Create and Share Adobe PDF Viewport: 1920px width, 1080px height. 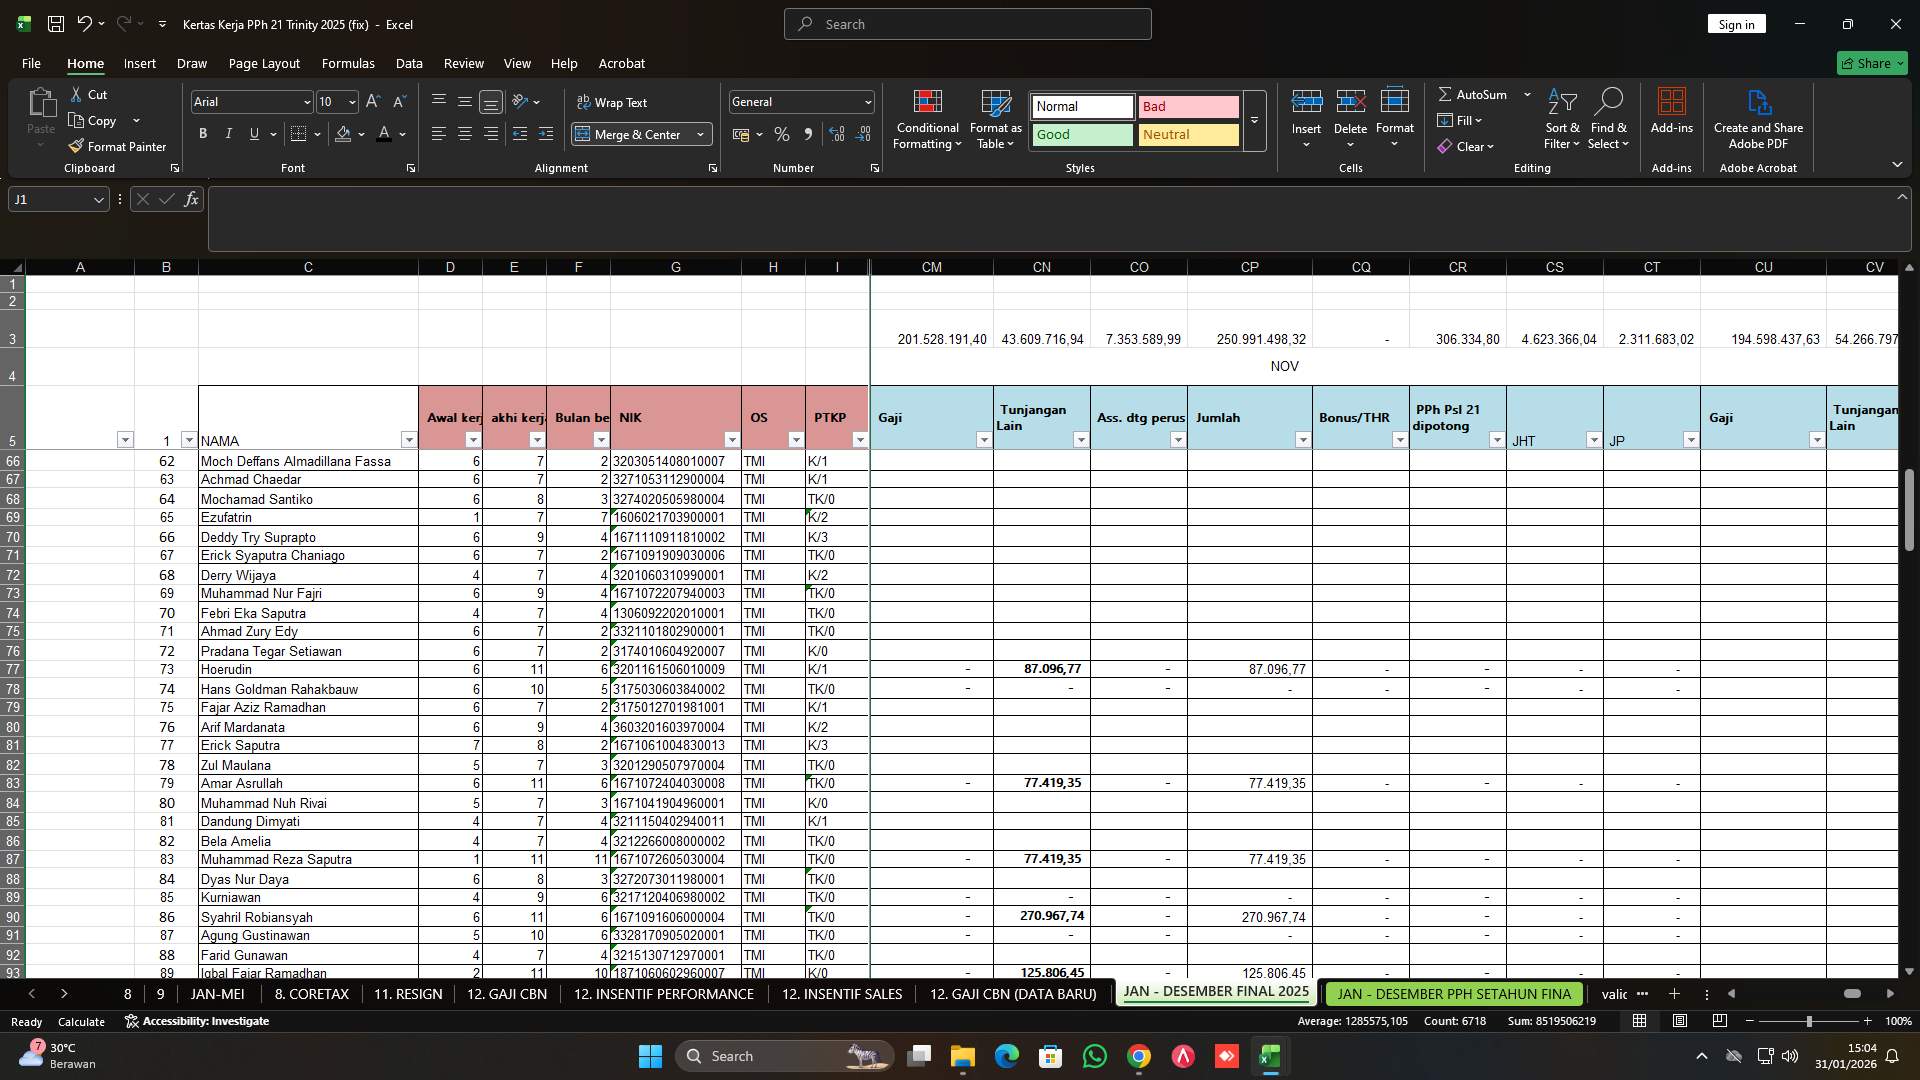tap(1758, 118)
